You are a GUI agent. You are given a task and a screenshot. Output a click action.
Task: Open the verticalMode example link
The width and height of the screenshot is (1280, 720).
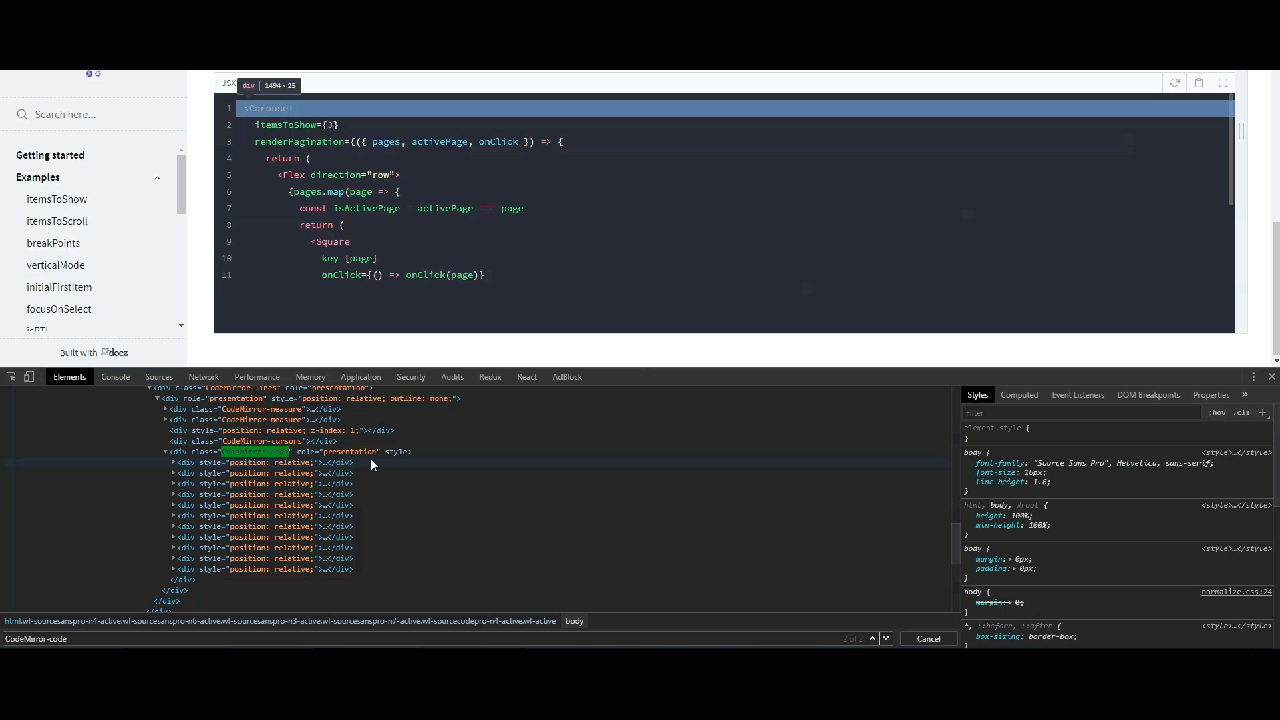pos(56,265)
